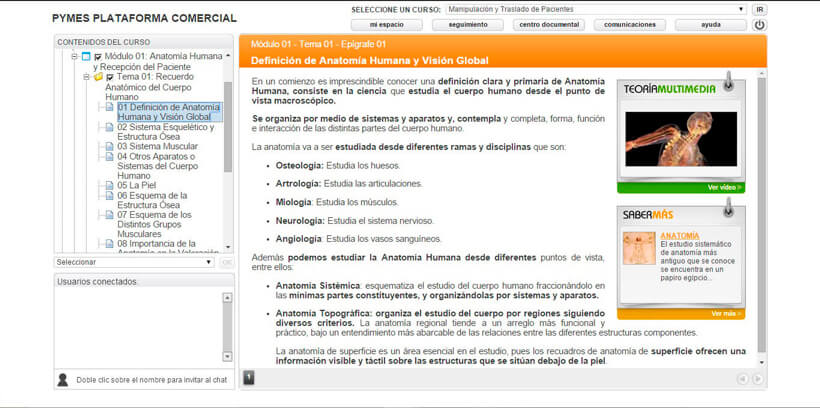Open the comunicaciones menu

(630, 25)
